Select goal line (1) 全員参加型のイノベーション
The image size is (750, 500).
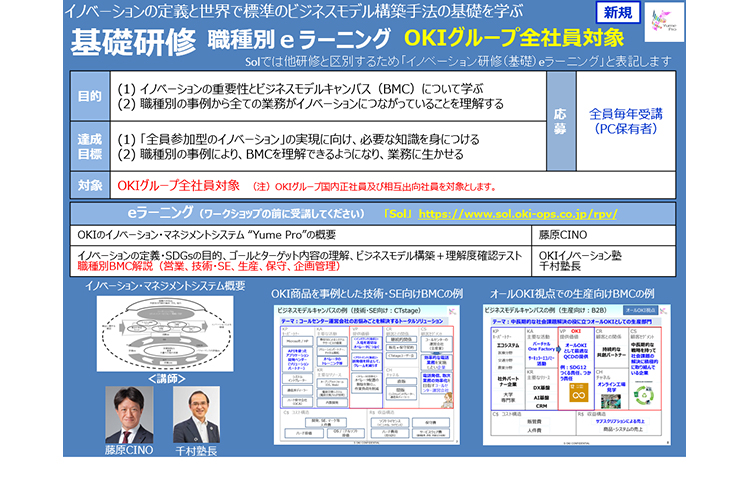click(x=298, y=139)
